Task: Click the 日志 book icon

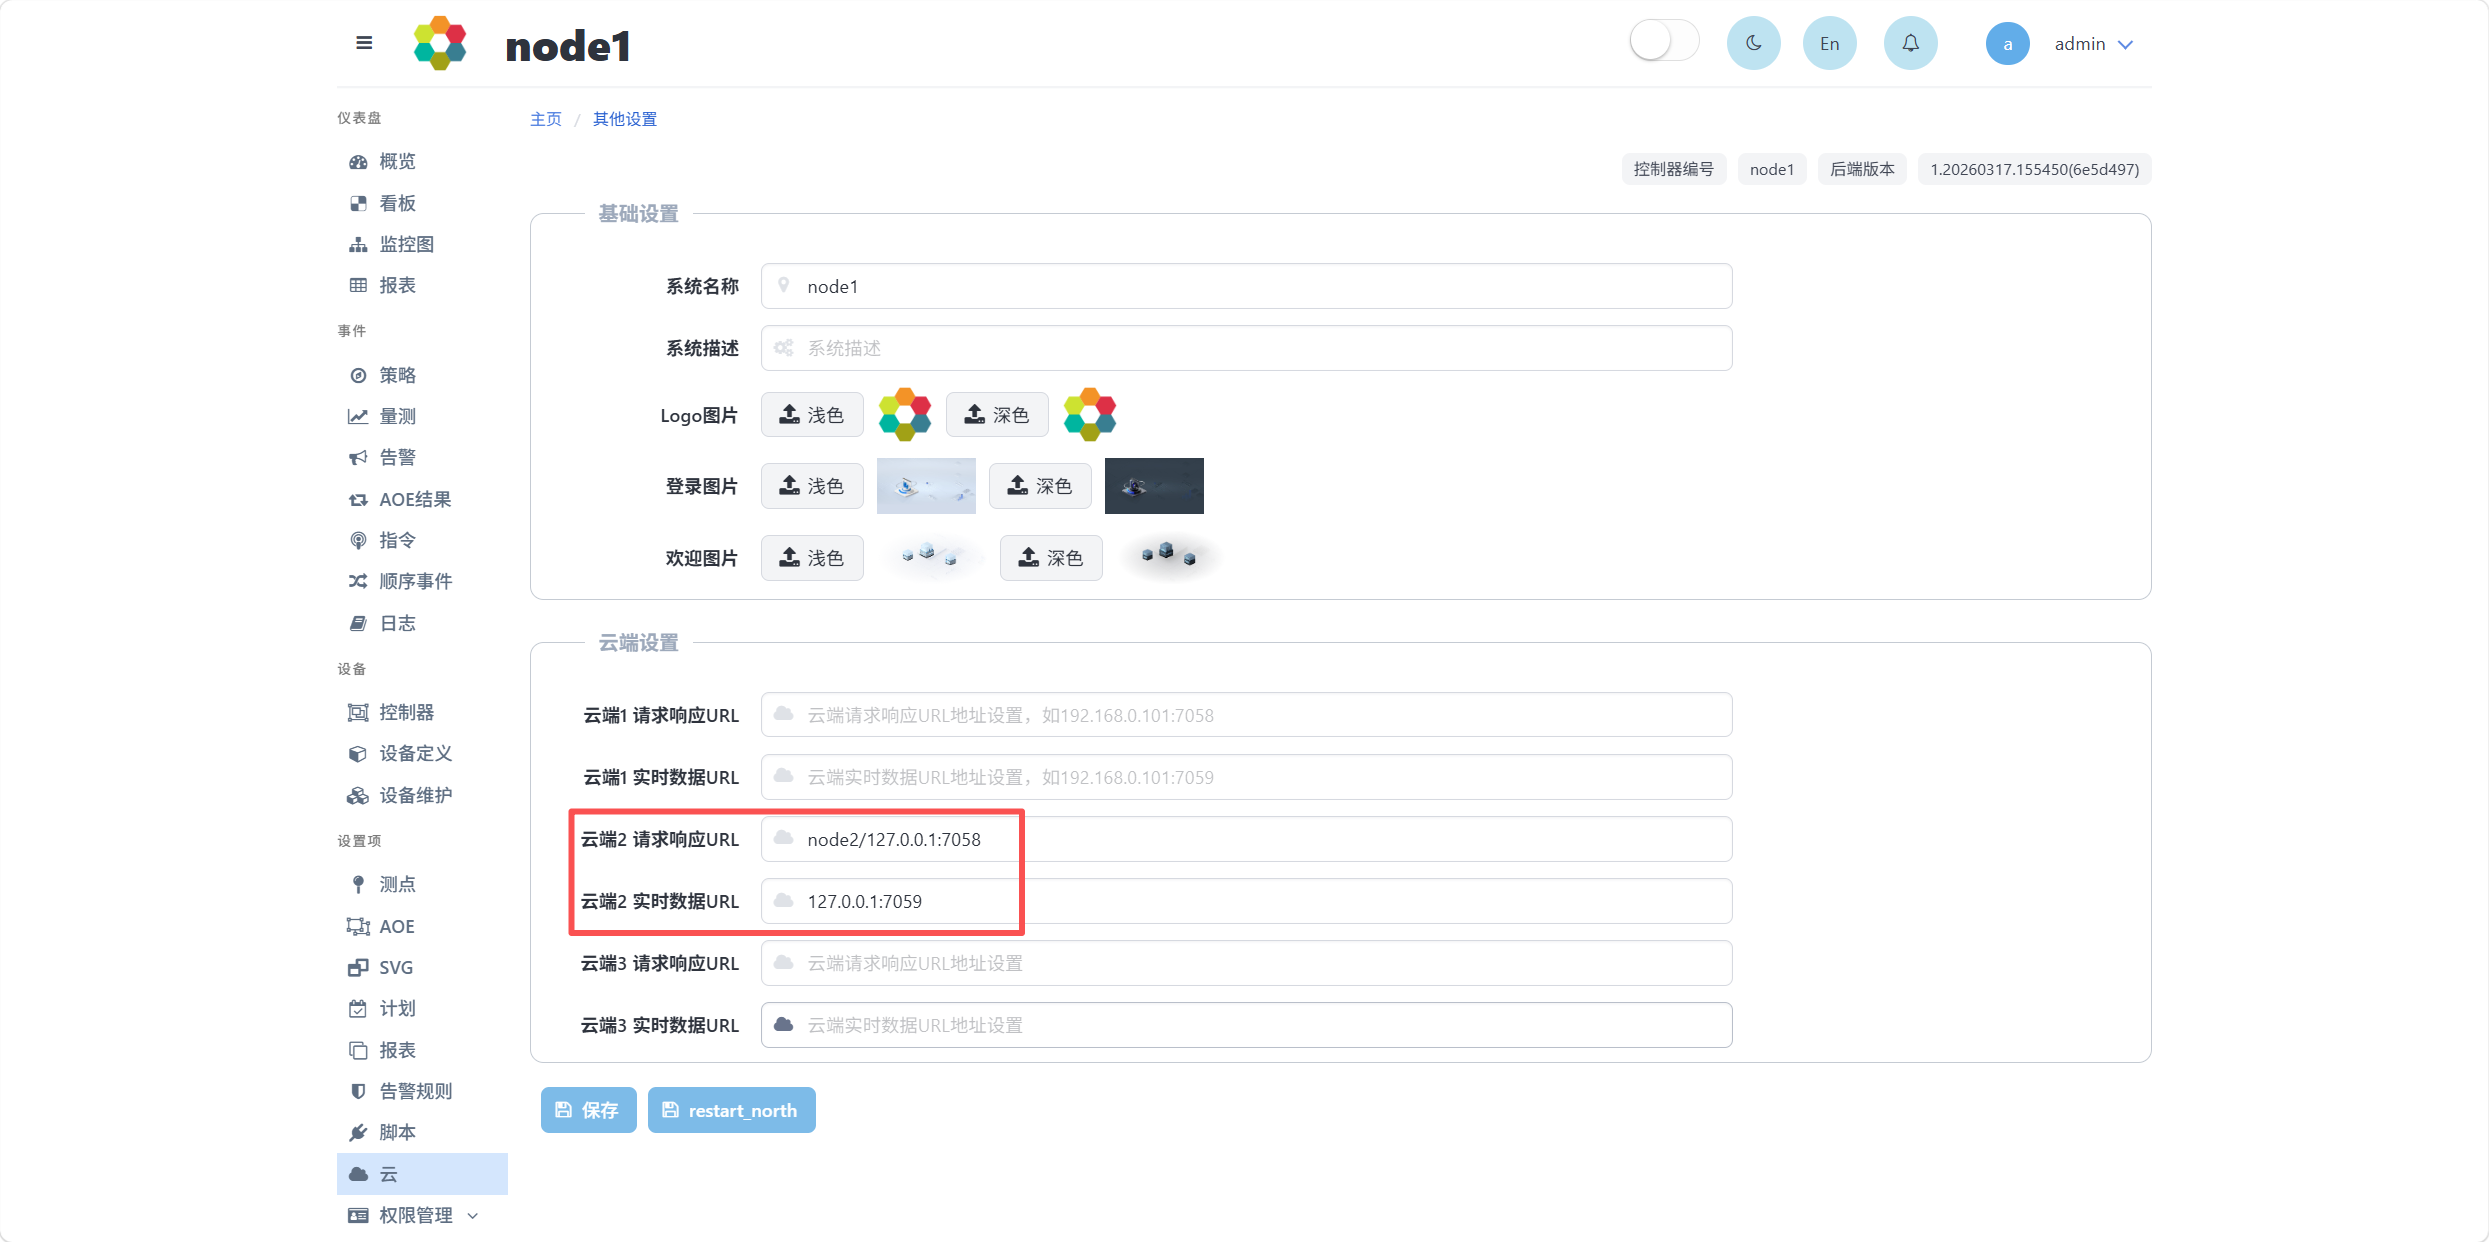Action: (x=358, y=623)
